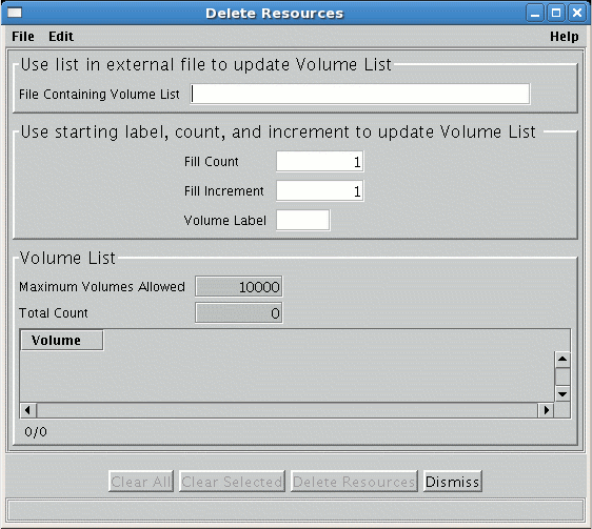
Task: Click the horizontal scroll left arrow
Action: click(28, 410)
